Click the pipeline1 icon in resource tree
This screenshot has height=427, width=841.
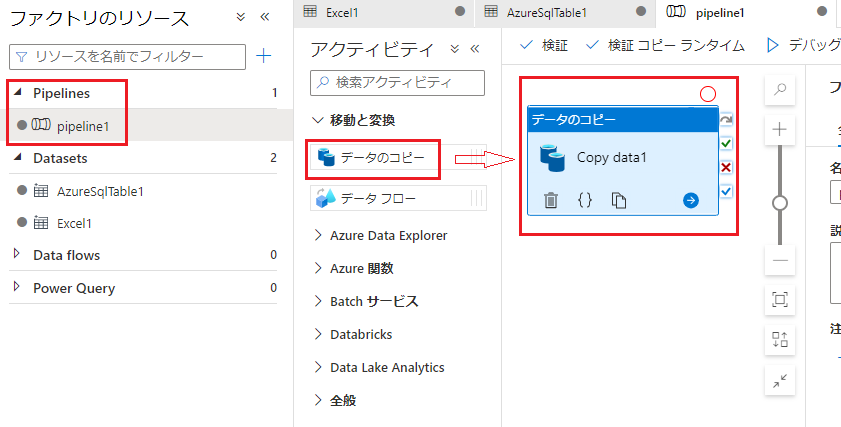(x=41, y=125)
